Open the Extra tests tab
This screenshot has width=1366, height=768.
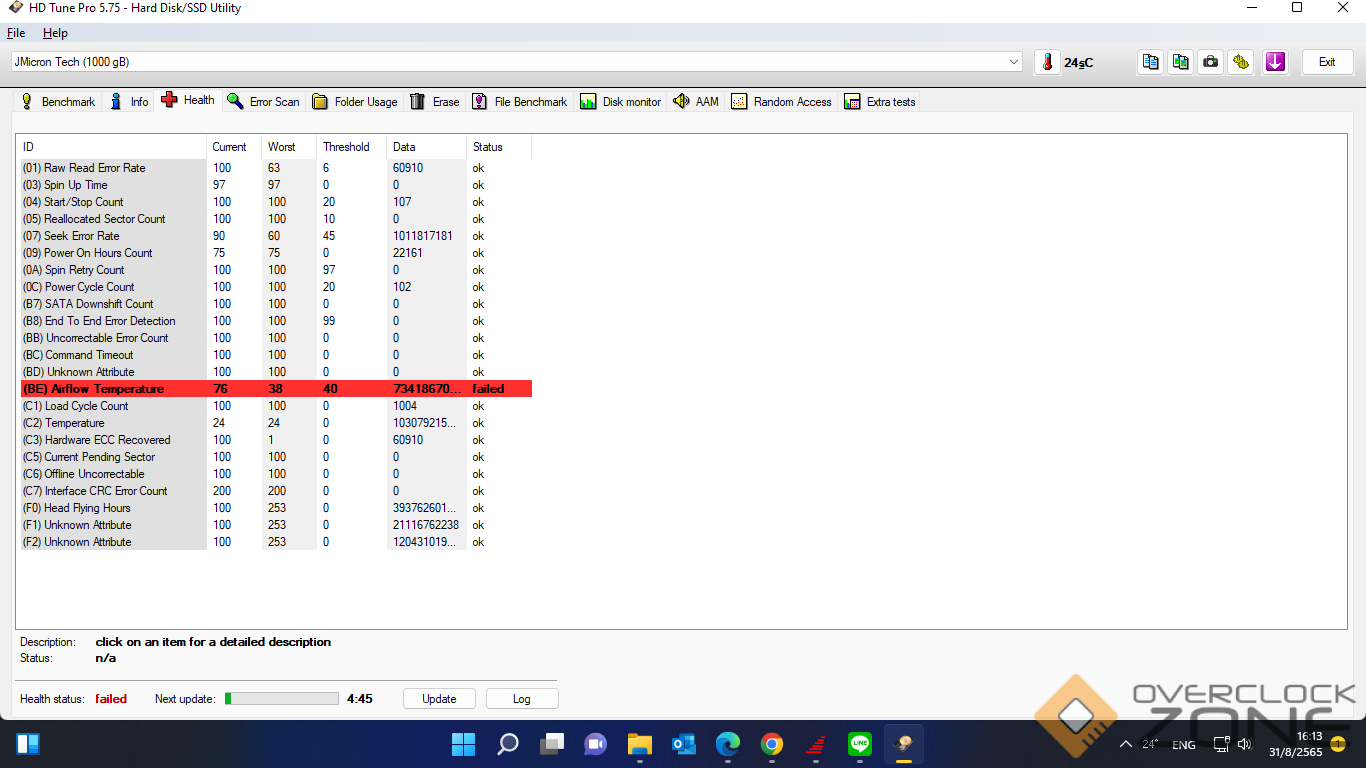[880, 101]
